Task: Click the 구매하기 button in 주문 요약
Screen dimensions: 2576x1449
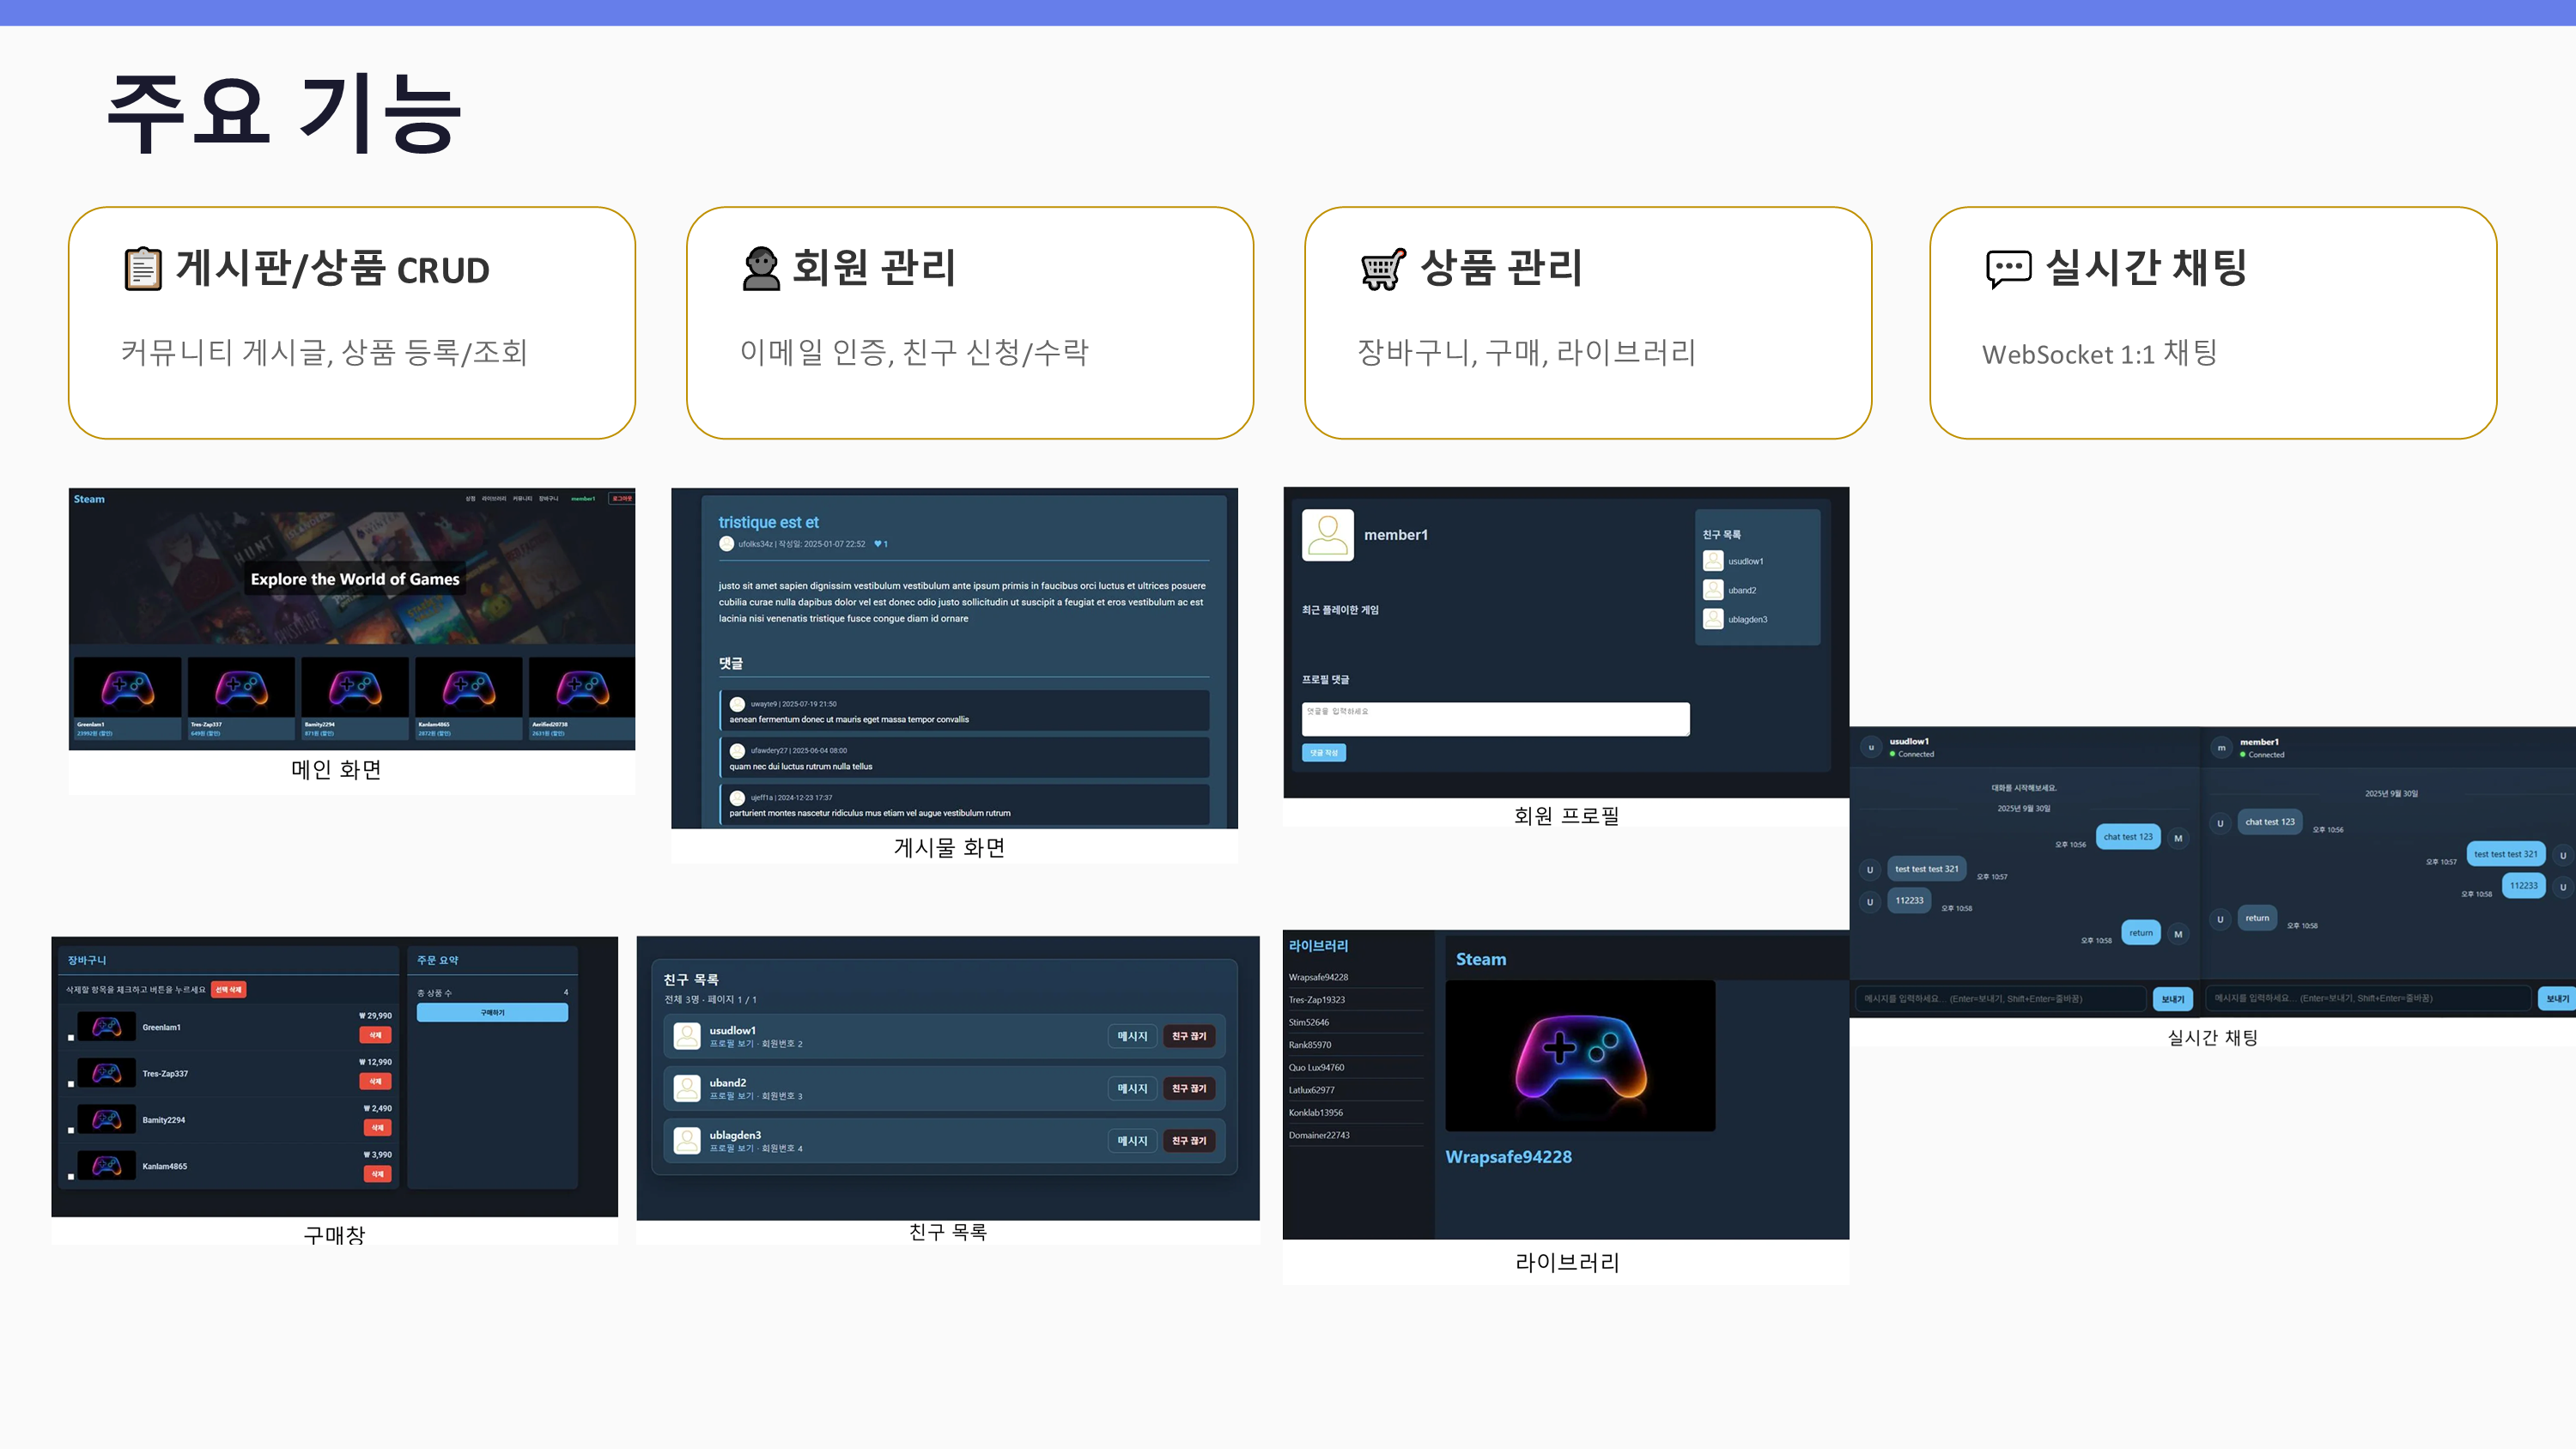Action: point(493,1012)
